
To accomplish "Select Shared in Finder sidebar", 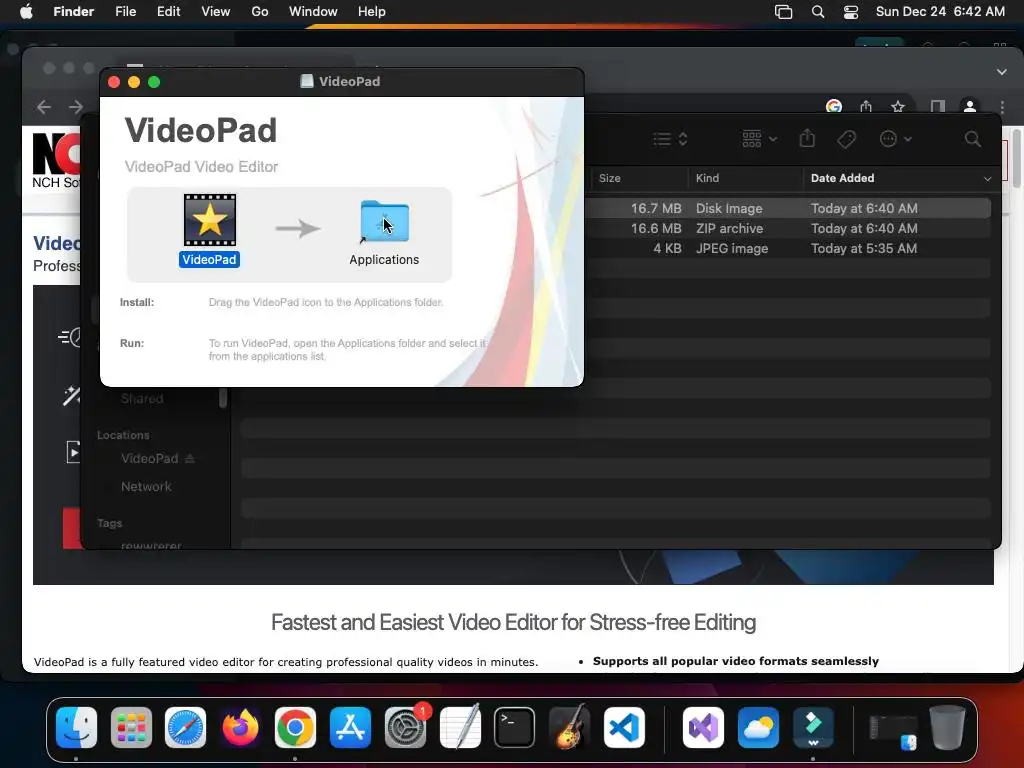I will 142,398.
